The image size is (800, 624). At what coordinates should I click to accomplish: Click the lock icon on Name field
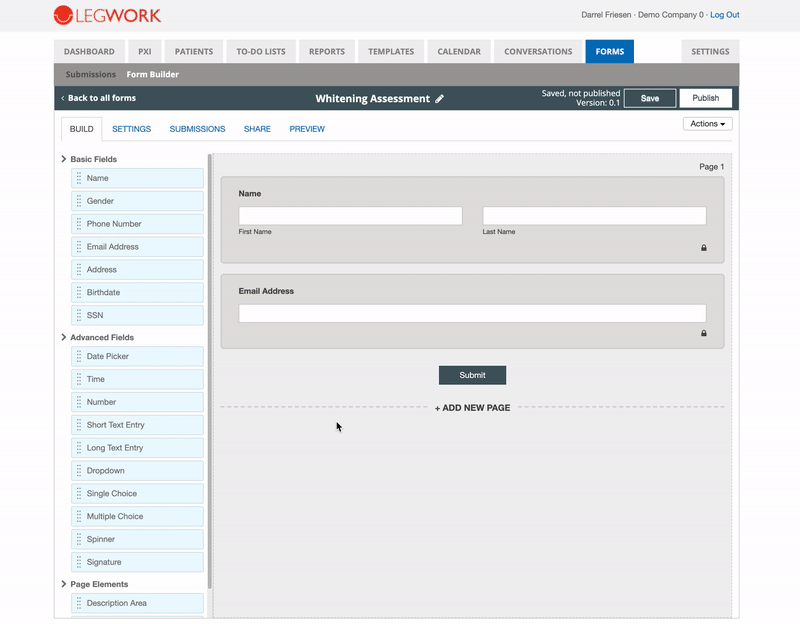coord(704,247)
